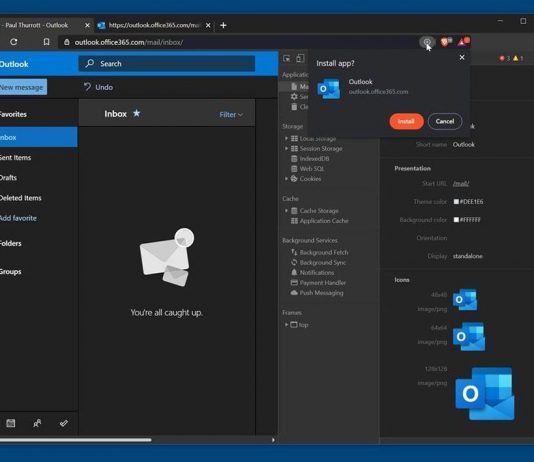Toggle the Inbox favorite star

click(137, 113)
